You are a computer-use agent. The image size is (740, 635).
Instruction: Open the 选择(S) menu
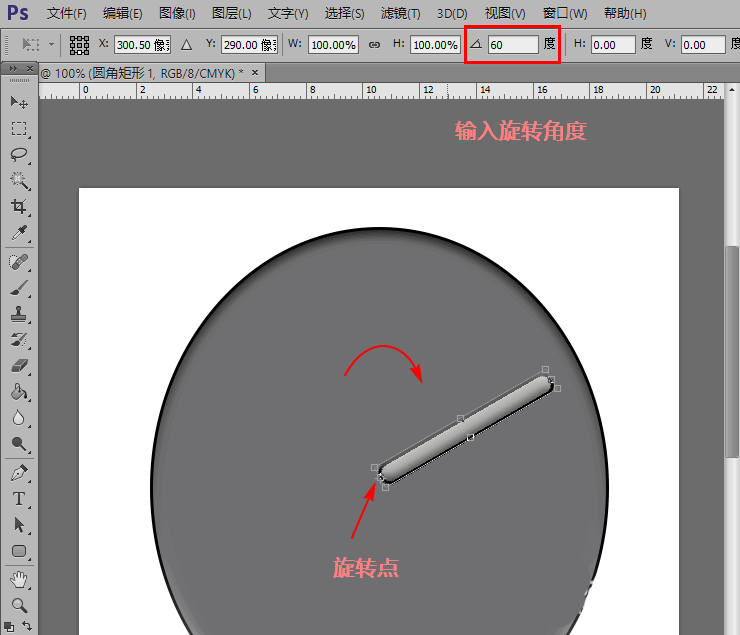pyautogui.click(x=345, y=13)
